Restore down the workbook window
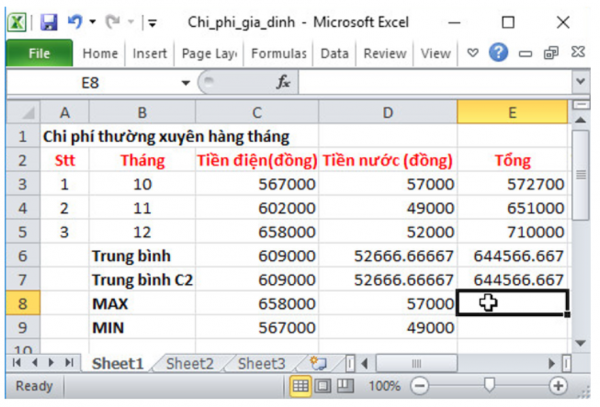Screen dimensions: 600x407 tap(551, 53)
